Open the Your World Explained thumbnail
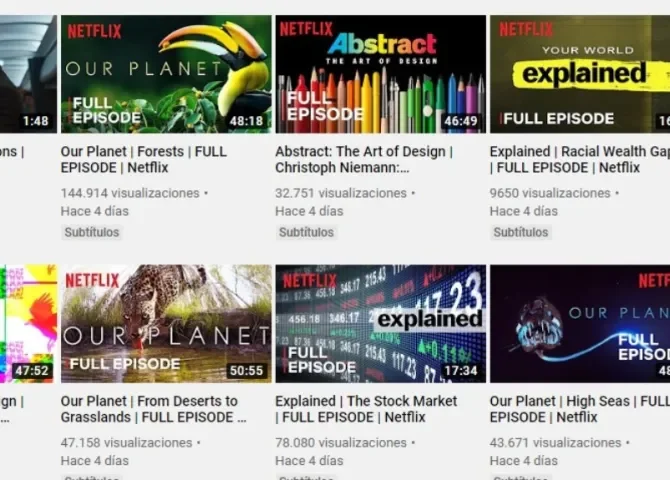This screenshot has width=670, height=480. pos(580,74)
